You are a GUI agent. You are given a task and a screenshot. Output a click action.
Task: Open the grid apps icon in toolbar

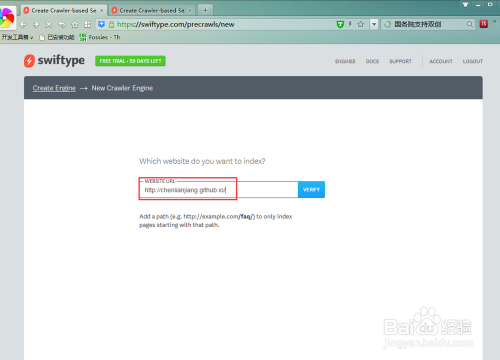(x=87, y=24)
